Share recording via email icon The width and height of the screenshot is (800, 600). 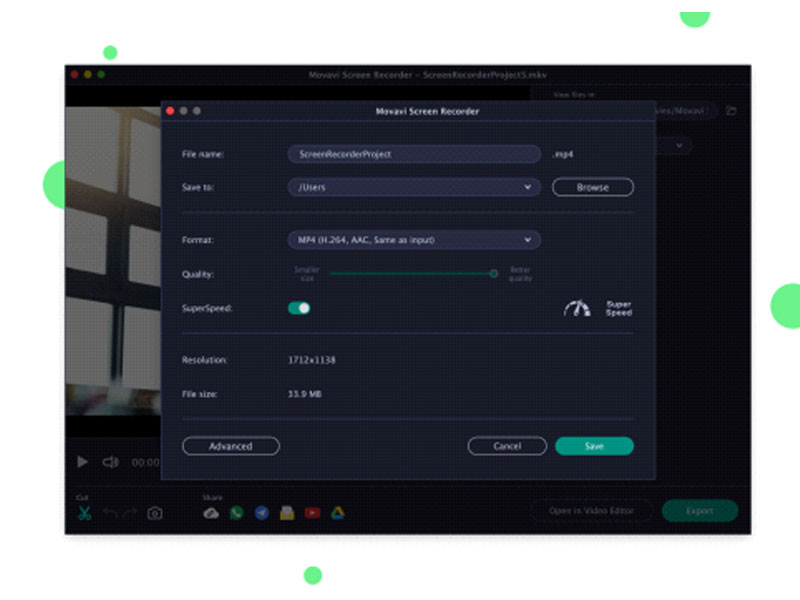coord(287,512)
